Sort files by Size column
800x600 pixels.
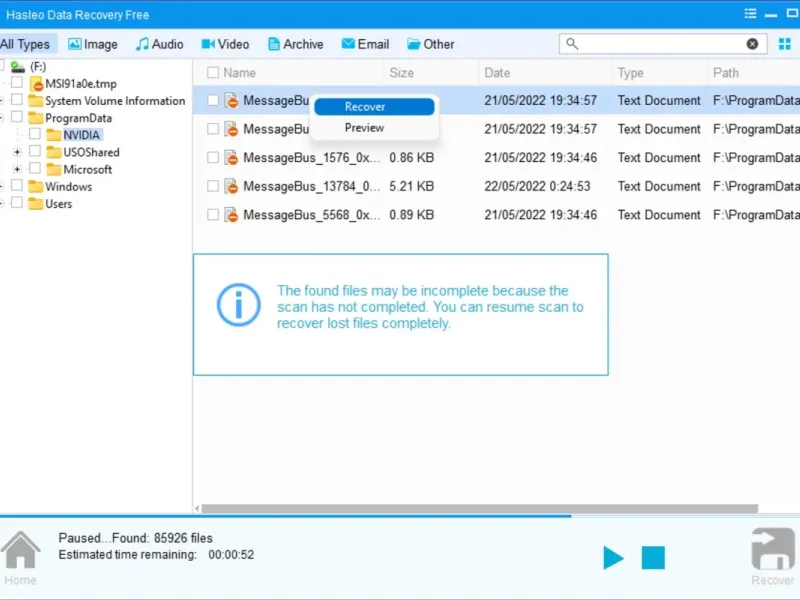402,73
